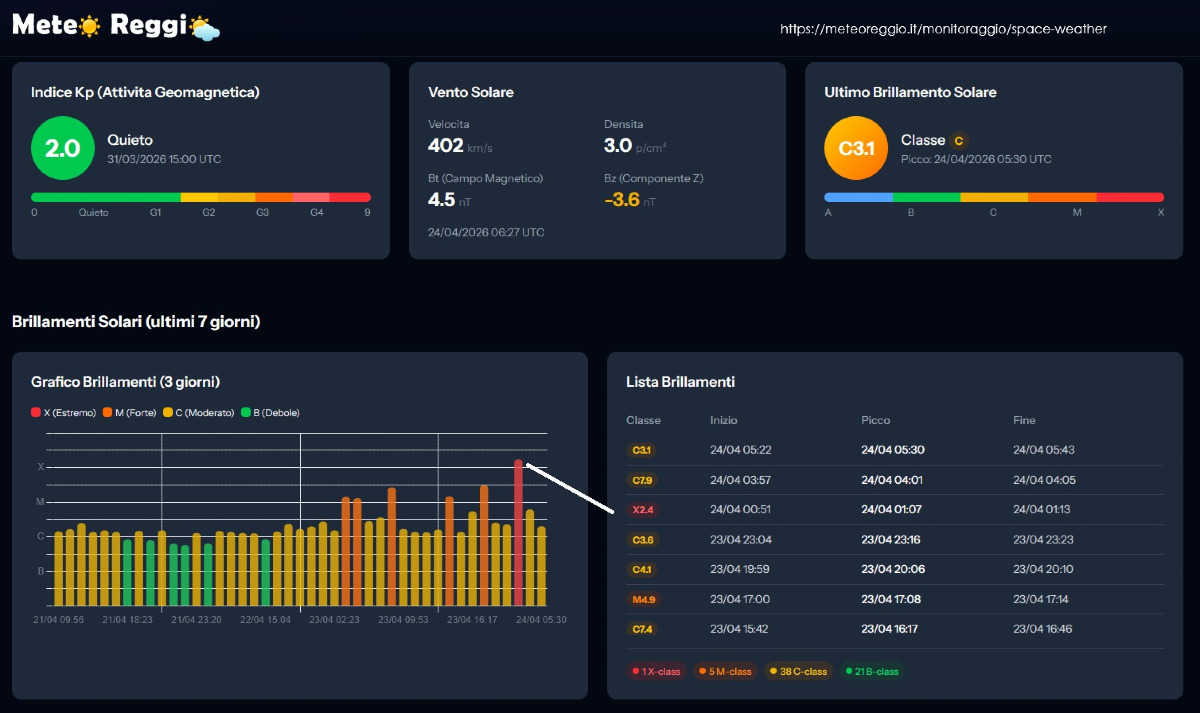Toggle C (Moderato) series in chart legend
The image size is (1200, 713).
tap(201, 412)
